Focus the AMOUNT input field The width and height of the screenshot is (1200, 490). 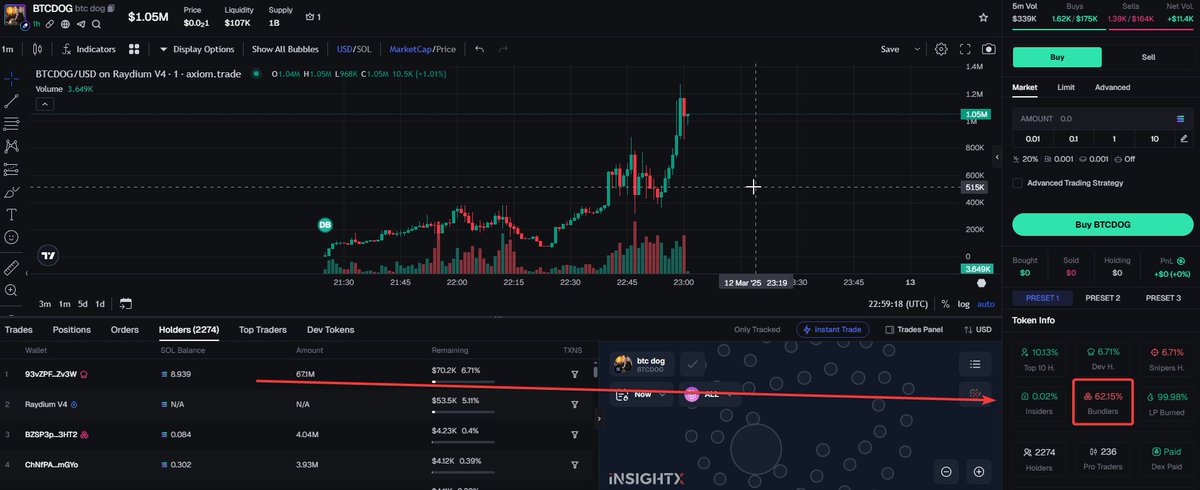pyautogui.click(x=1101, y=118)
